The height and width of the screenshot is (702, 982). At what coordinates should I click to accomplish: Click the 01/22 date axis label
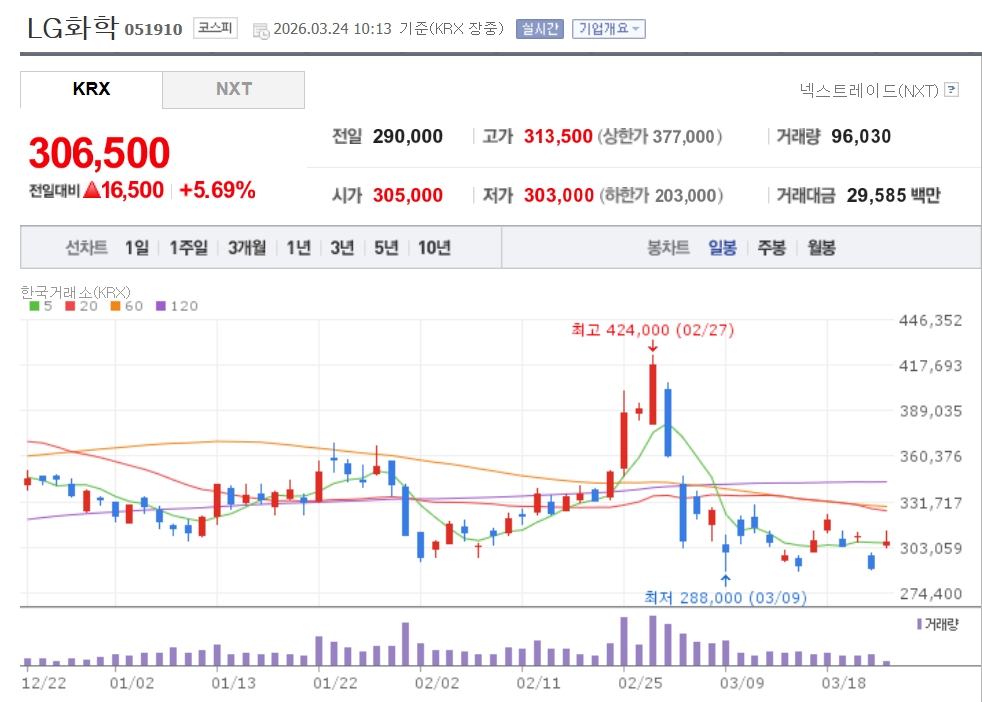335,683
